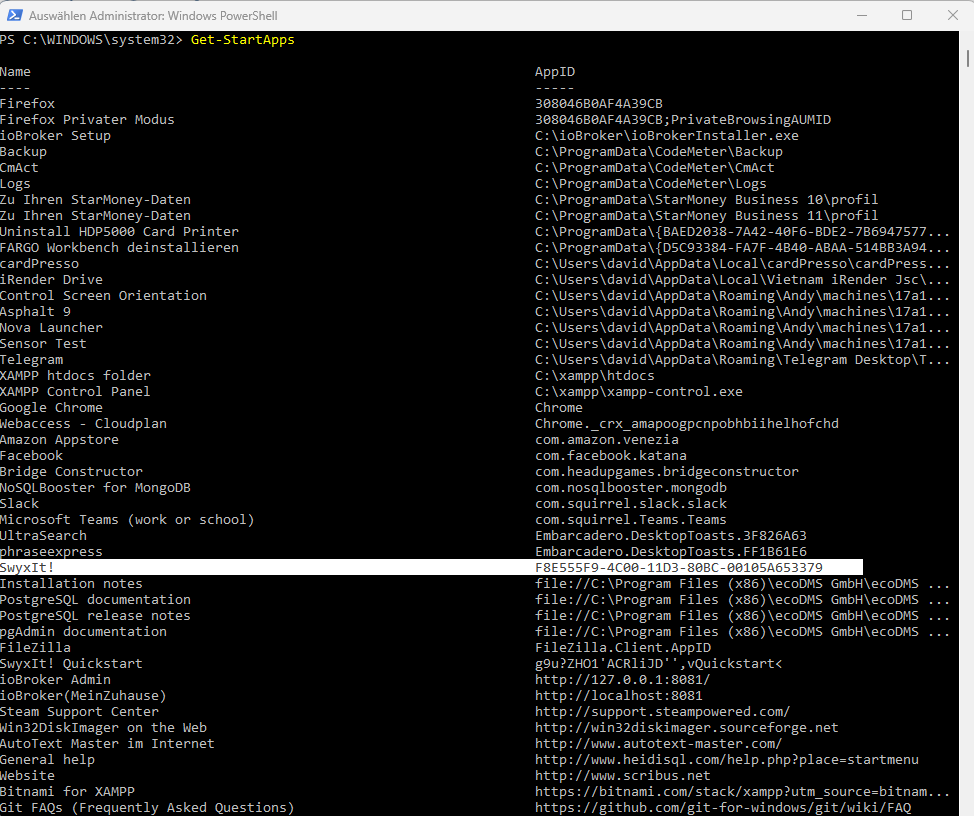
Task: Minimize the PowerShell window
Action: tap(862, 15)
